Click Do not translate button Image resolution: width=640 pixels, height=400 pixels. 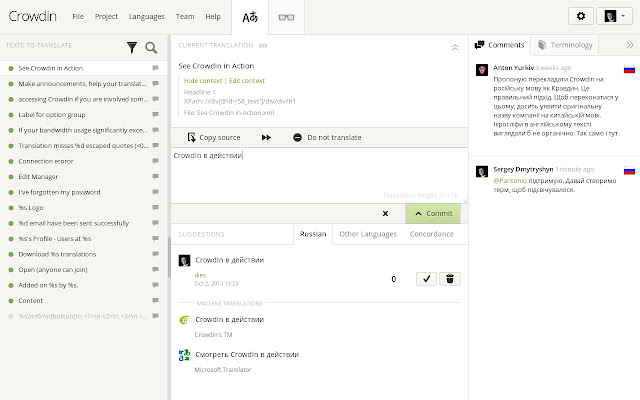[327, 138]
